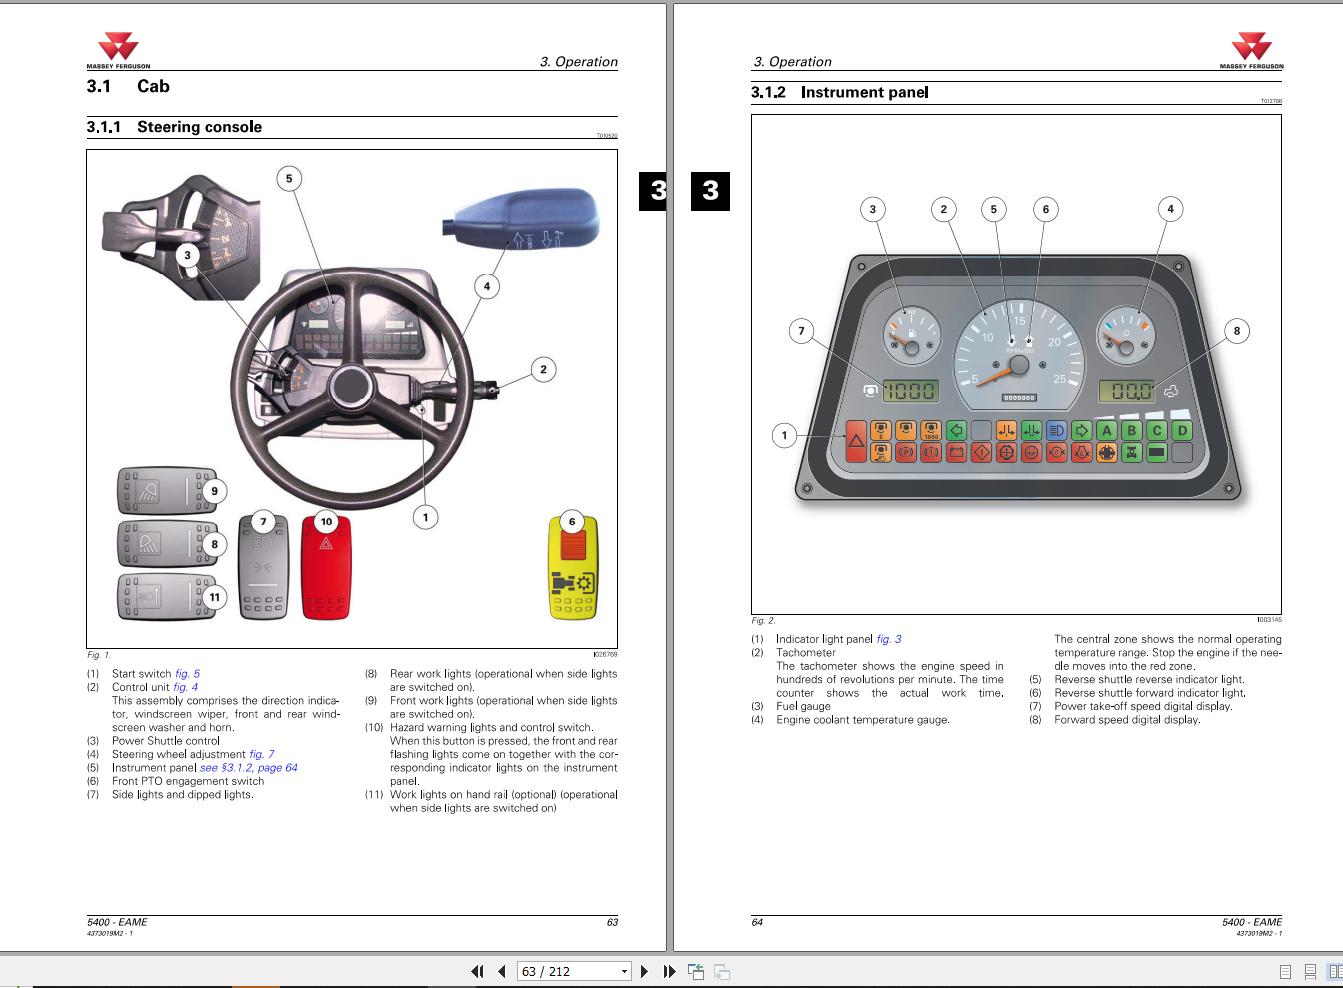1343x988 pixels.
Task: Follow the 'fig. 4' Control unit link
Action: coord(185,687)
